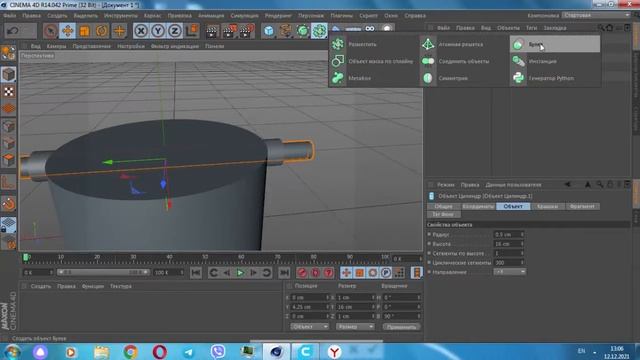Choose the live selection cursor tool
The height and width of the screenshot is (360, 640).
(50, 31)
